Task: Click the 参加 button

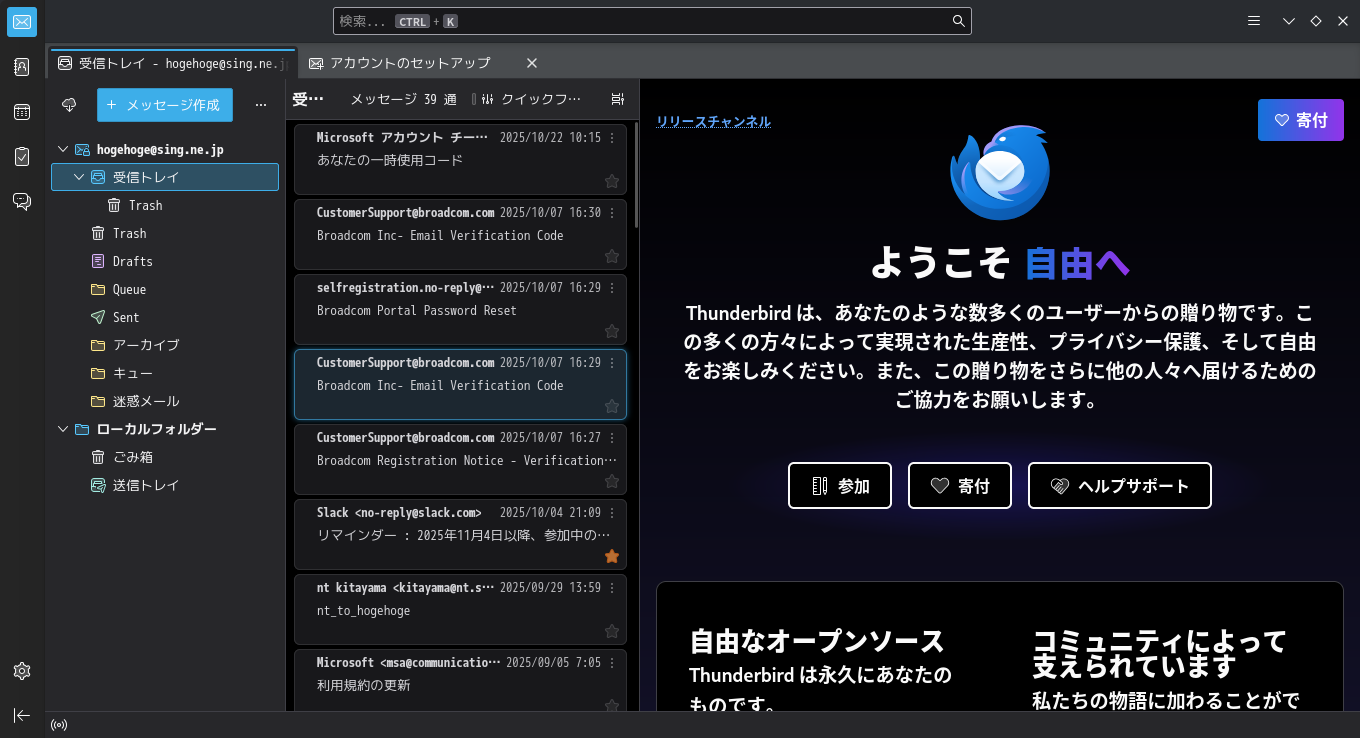Action: point(840,486)
